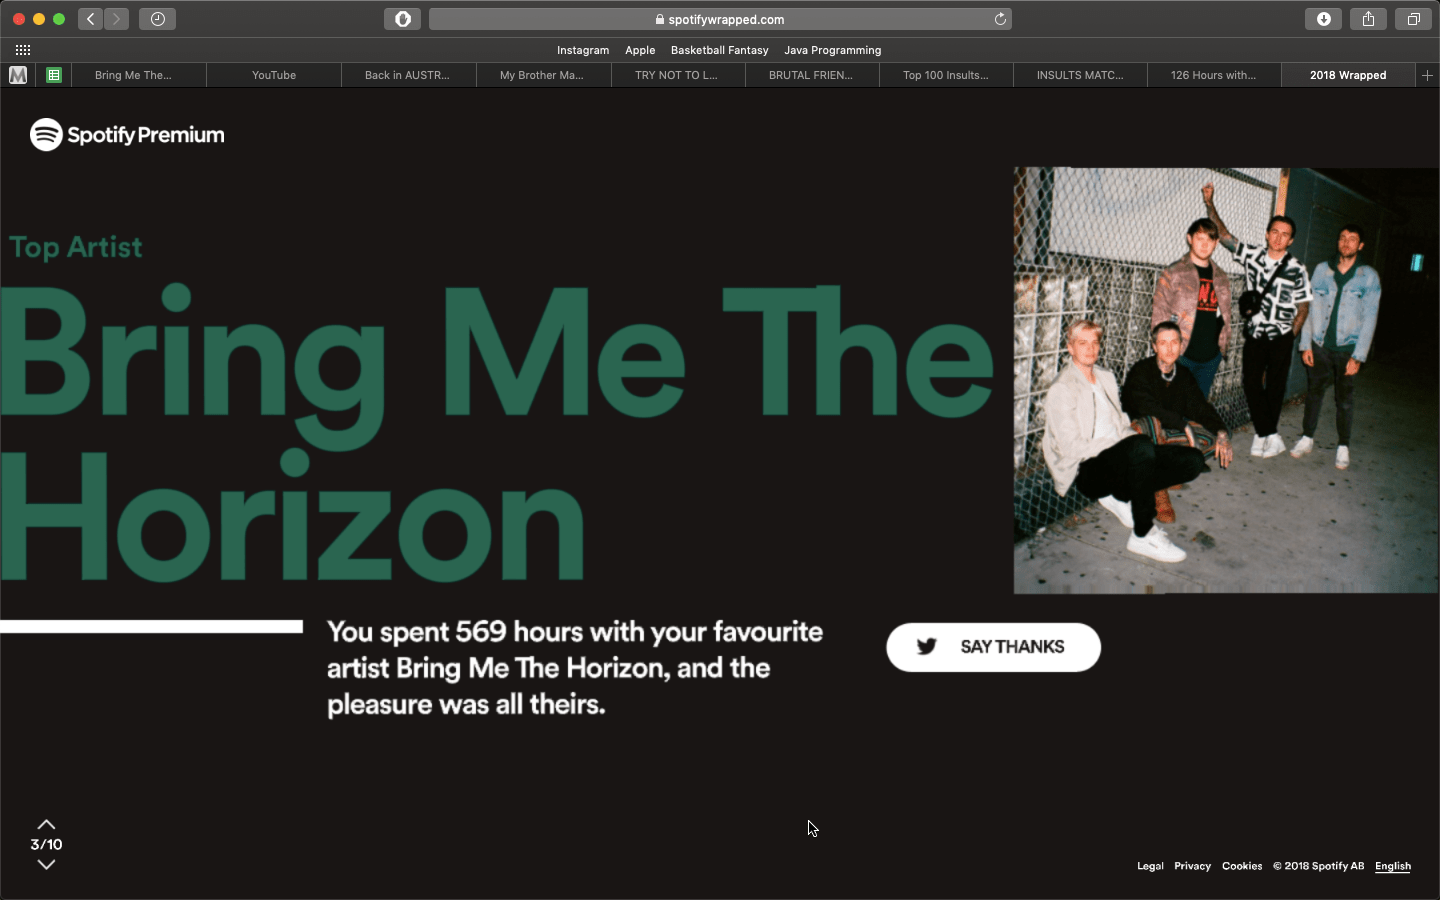
Task: Click the frequently visited sites grid icon
Action: click(x=22, y=49)
